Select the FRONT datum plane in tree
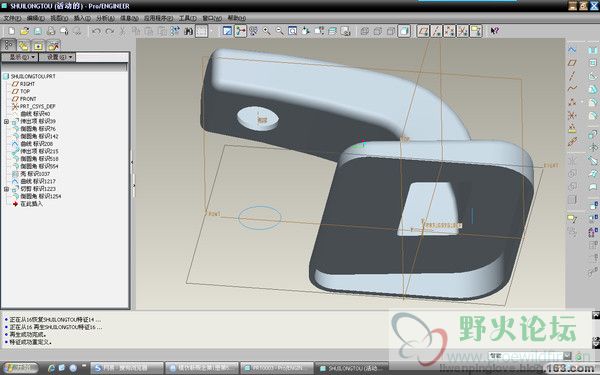This screenshot has width=600, height=375. pyautogui.click(x=28, y=99)
